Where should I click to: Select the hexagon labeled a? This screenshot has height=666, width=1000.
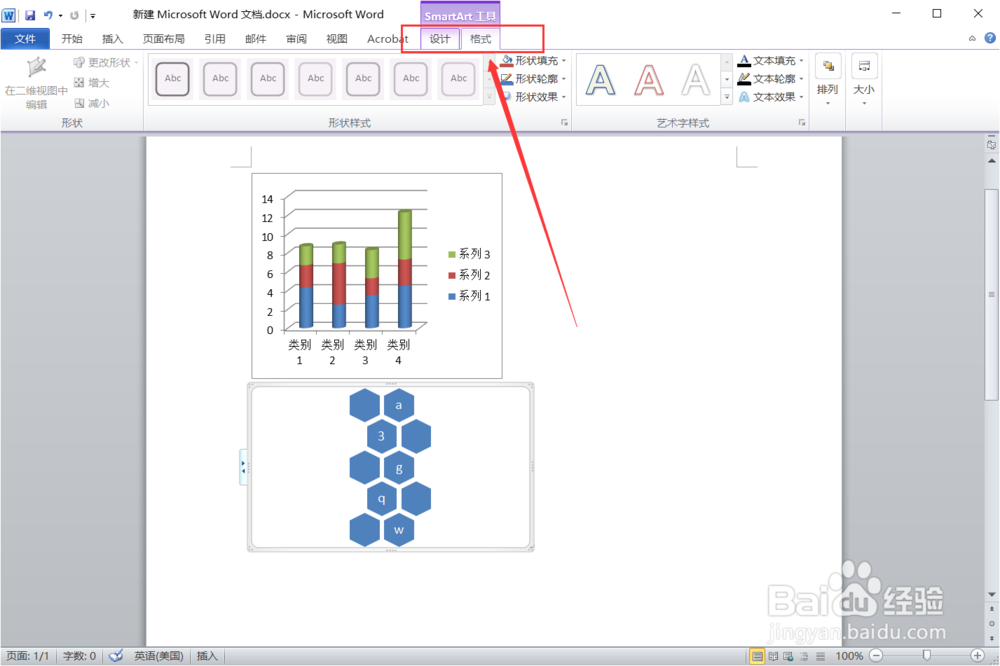(399, 405)
